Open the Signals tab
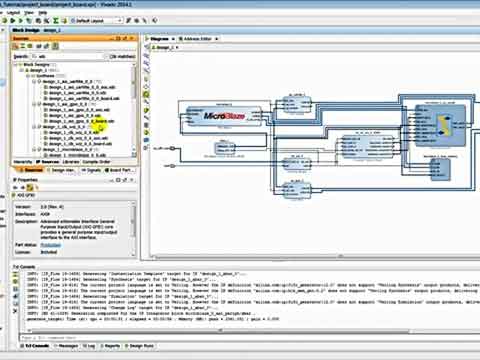 click(91, 170)
